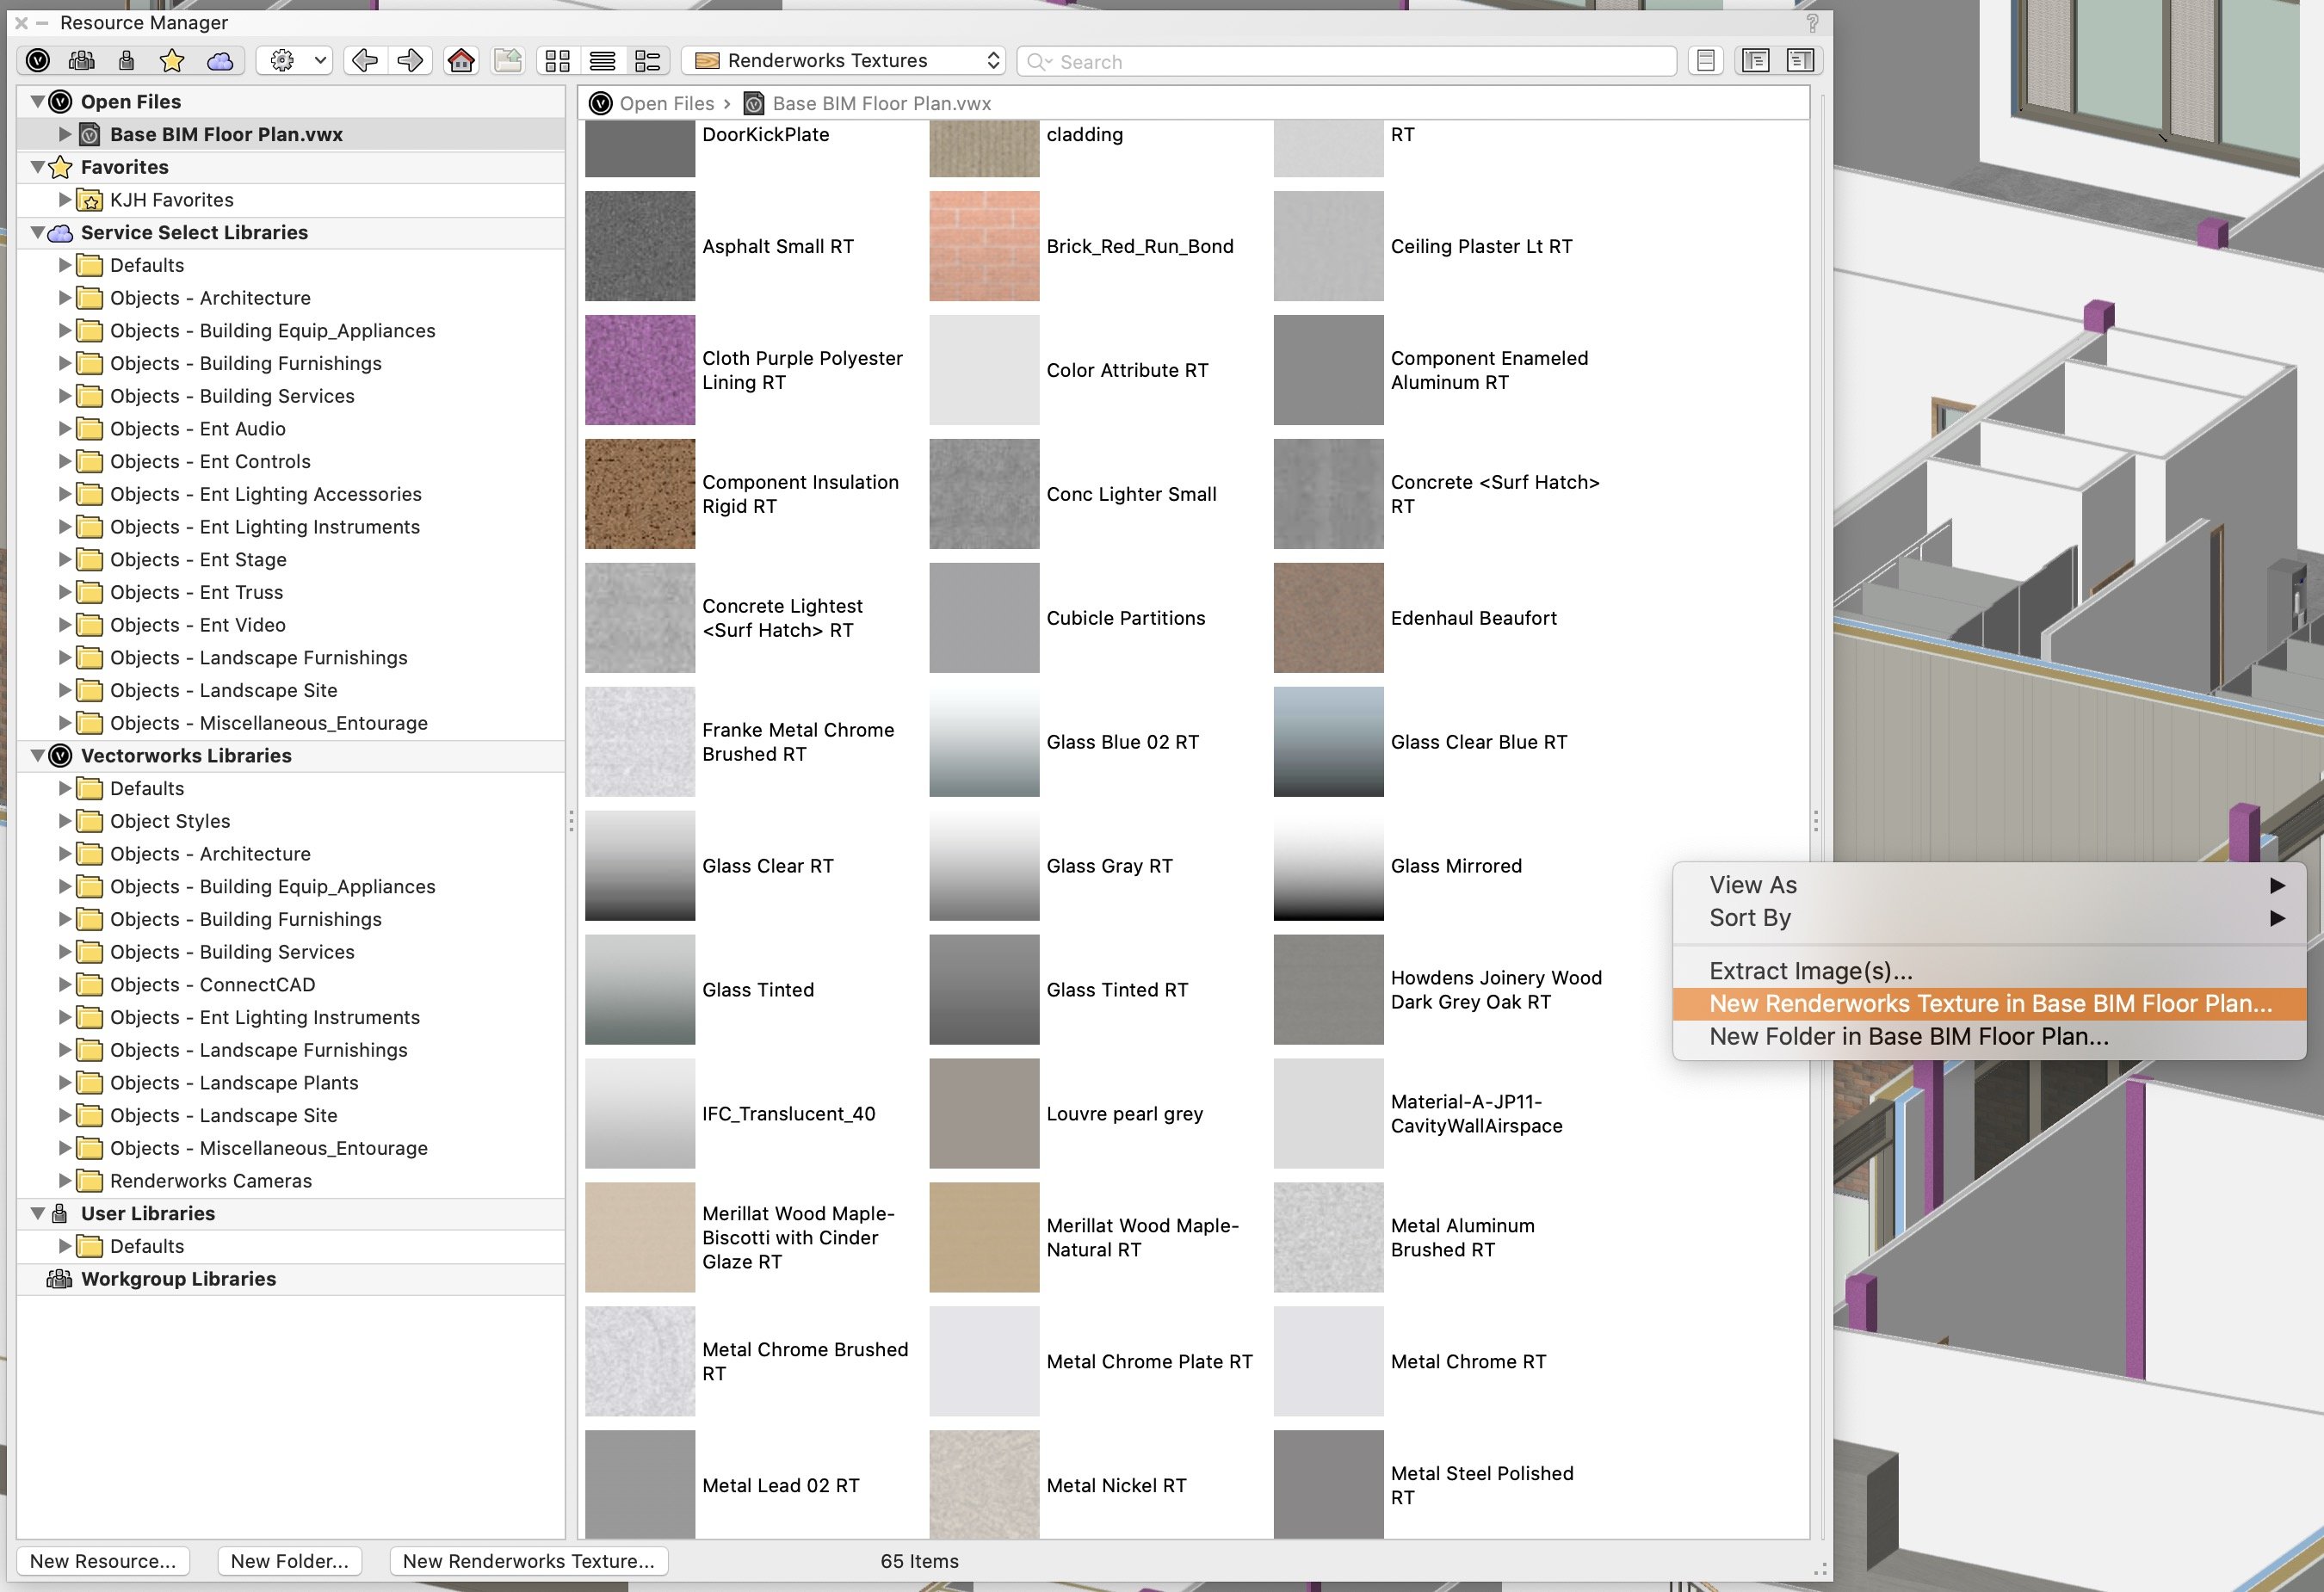Go back with the left arrow
The width and height of the screenshot is (2324, 1592).
click(365, 61)
